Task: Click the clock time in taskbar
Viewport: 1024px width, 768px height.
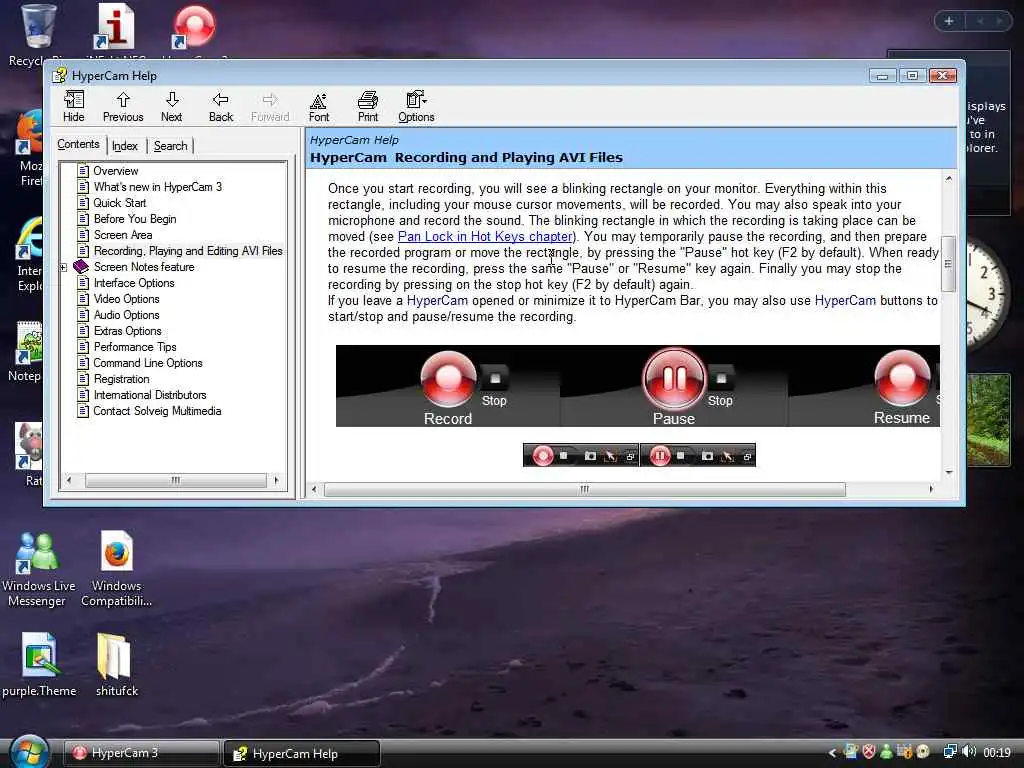Action: (997, 752)
